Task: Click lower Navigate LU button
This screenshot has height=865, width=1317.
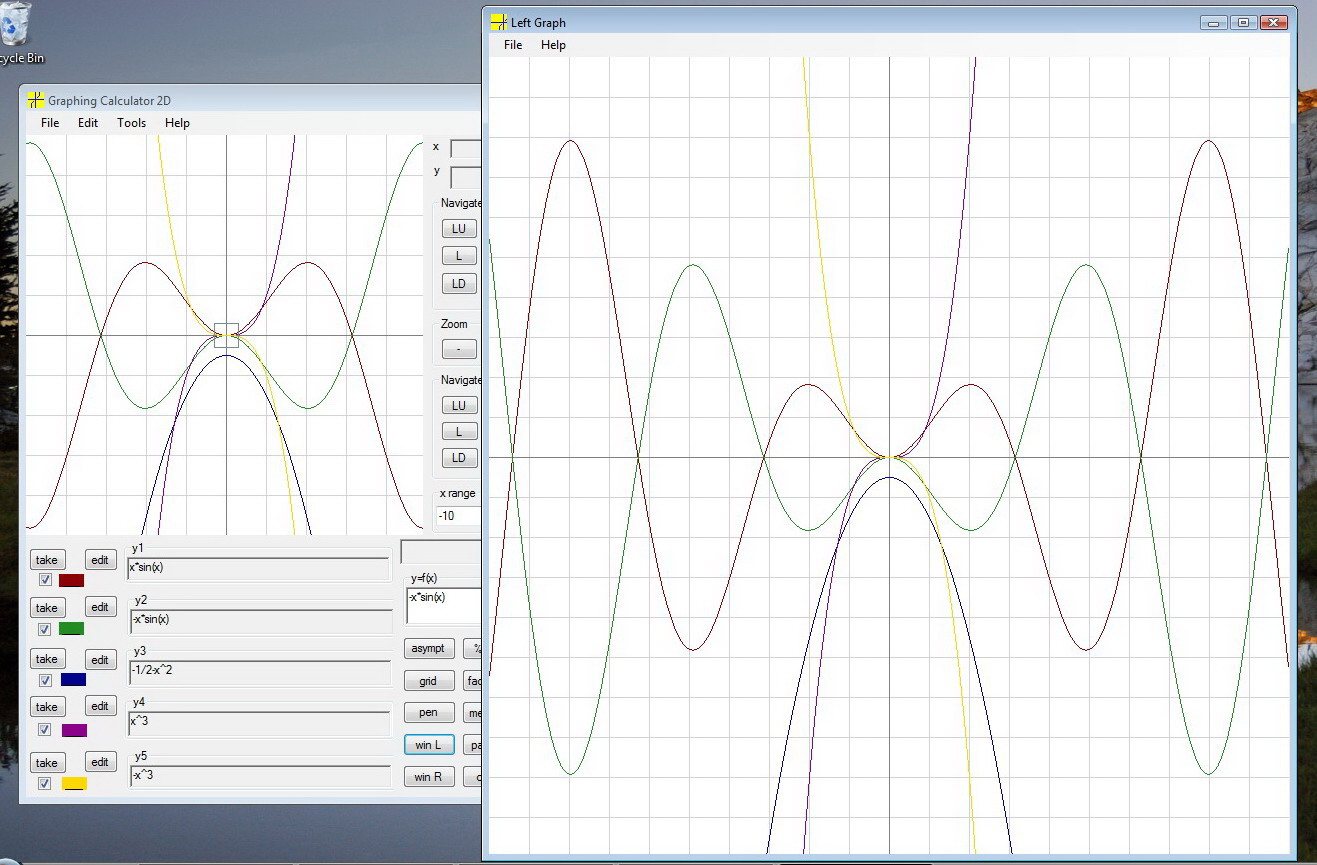Action: (x=459, y=405)
